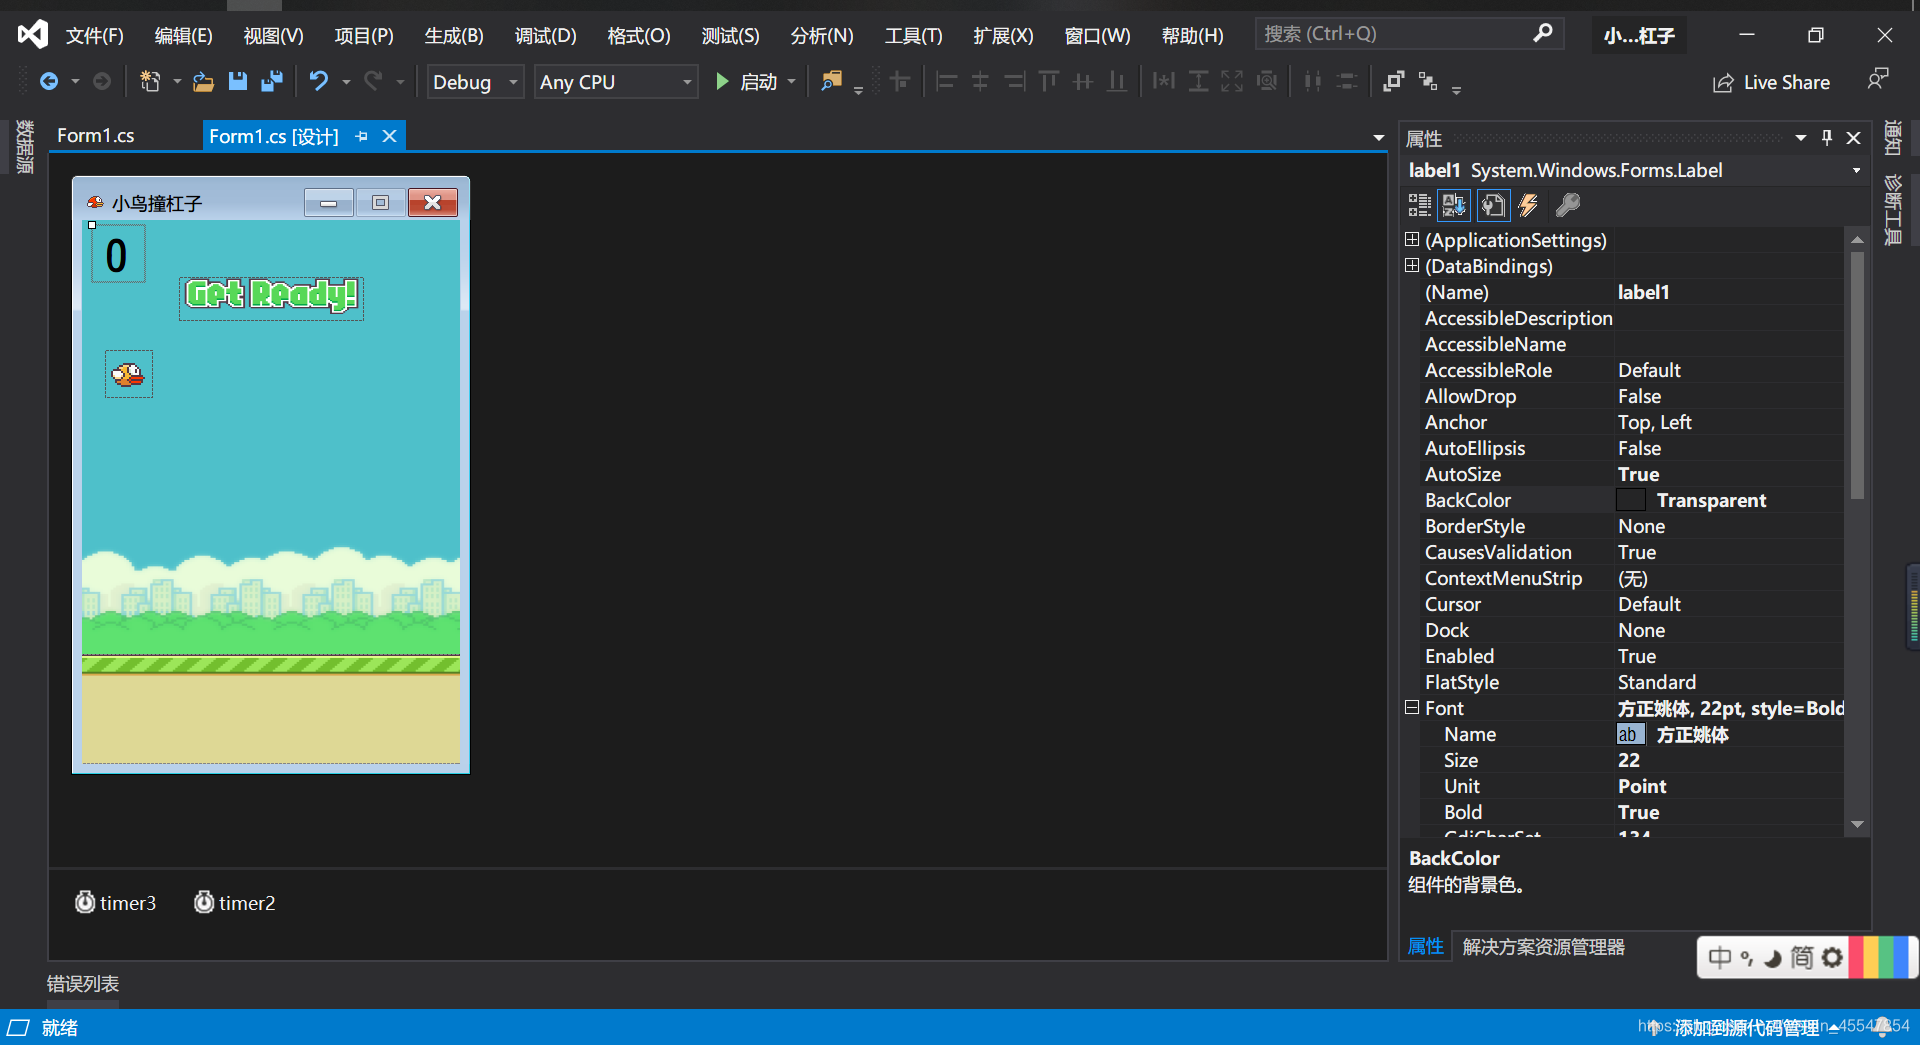Expand the (DataBindings) property node
Viewport: 1920px width, 1045px height.
tap(1412, 265)
